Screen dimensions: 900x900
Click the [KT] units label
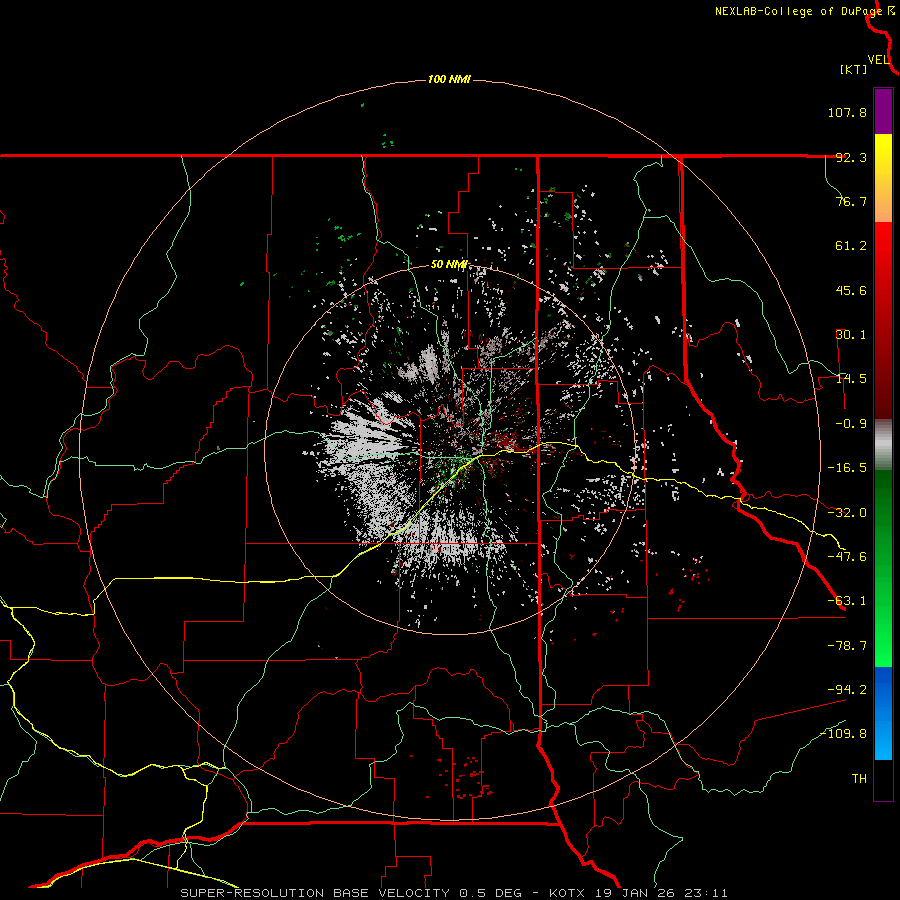pyautogui.click(x=853, y=69)
